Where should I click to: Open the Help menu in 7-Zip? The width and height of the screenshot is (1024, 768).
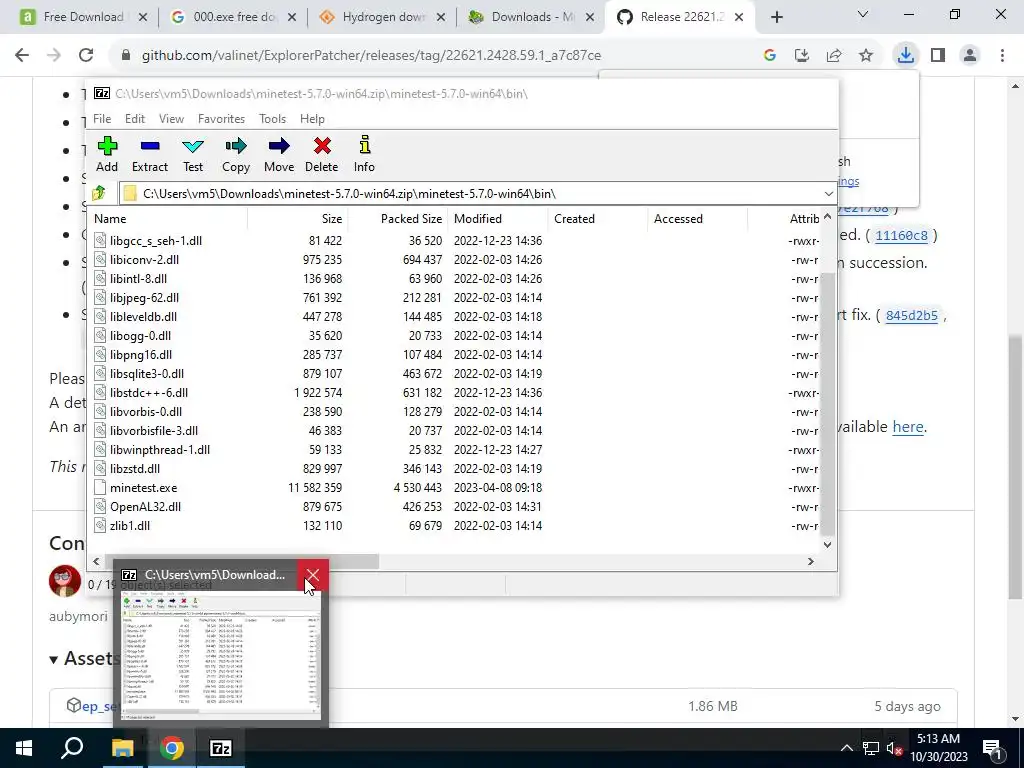(312, 119)
